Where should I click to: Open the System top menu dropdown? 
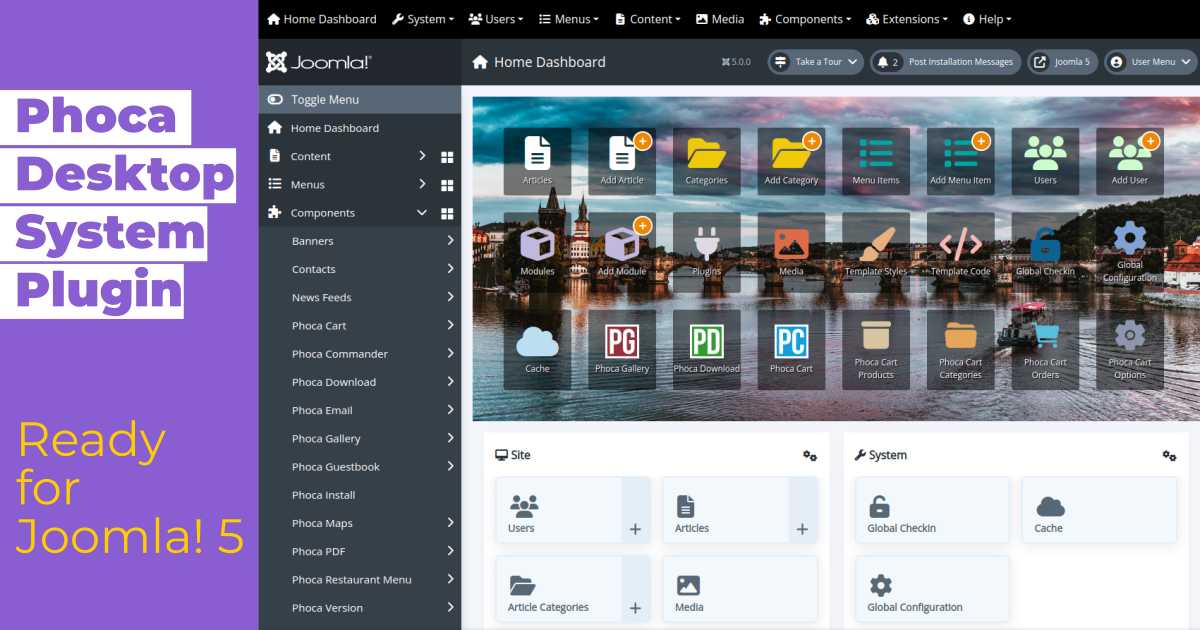click(423, 19)
